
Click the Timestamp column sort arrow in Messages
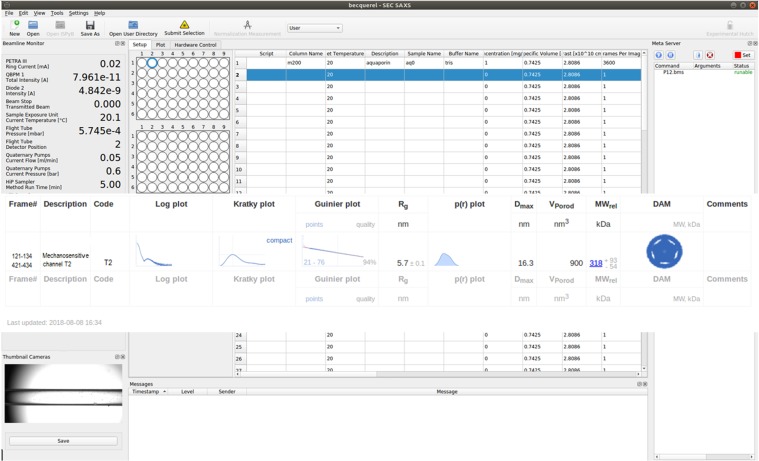click(x=164, y=392)
